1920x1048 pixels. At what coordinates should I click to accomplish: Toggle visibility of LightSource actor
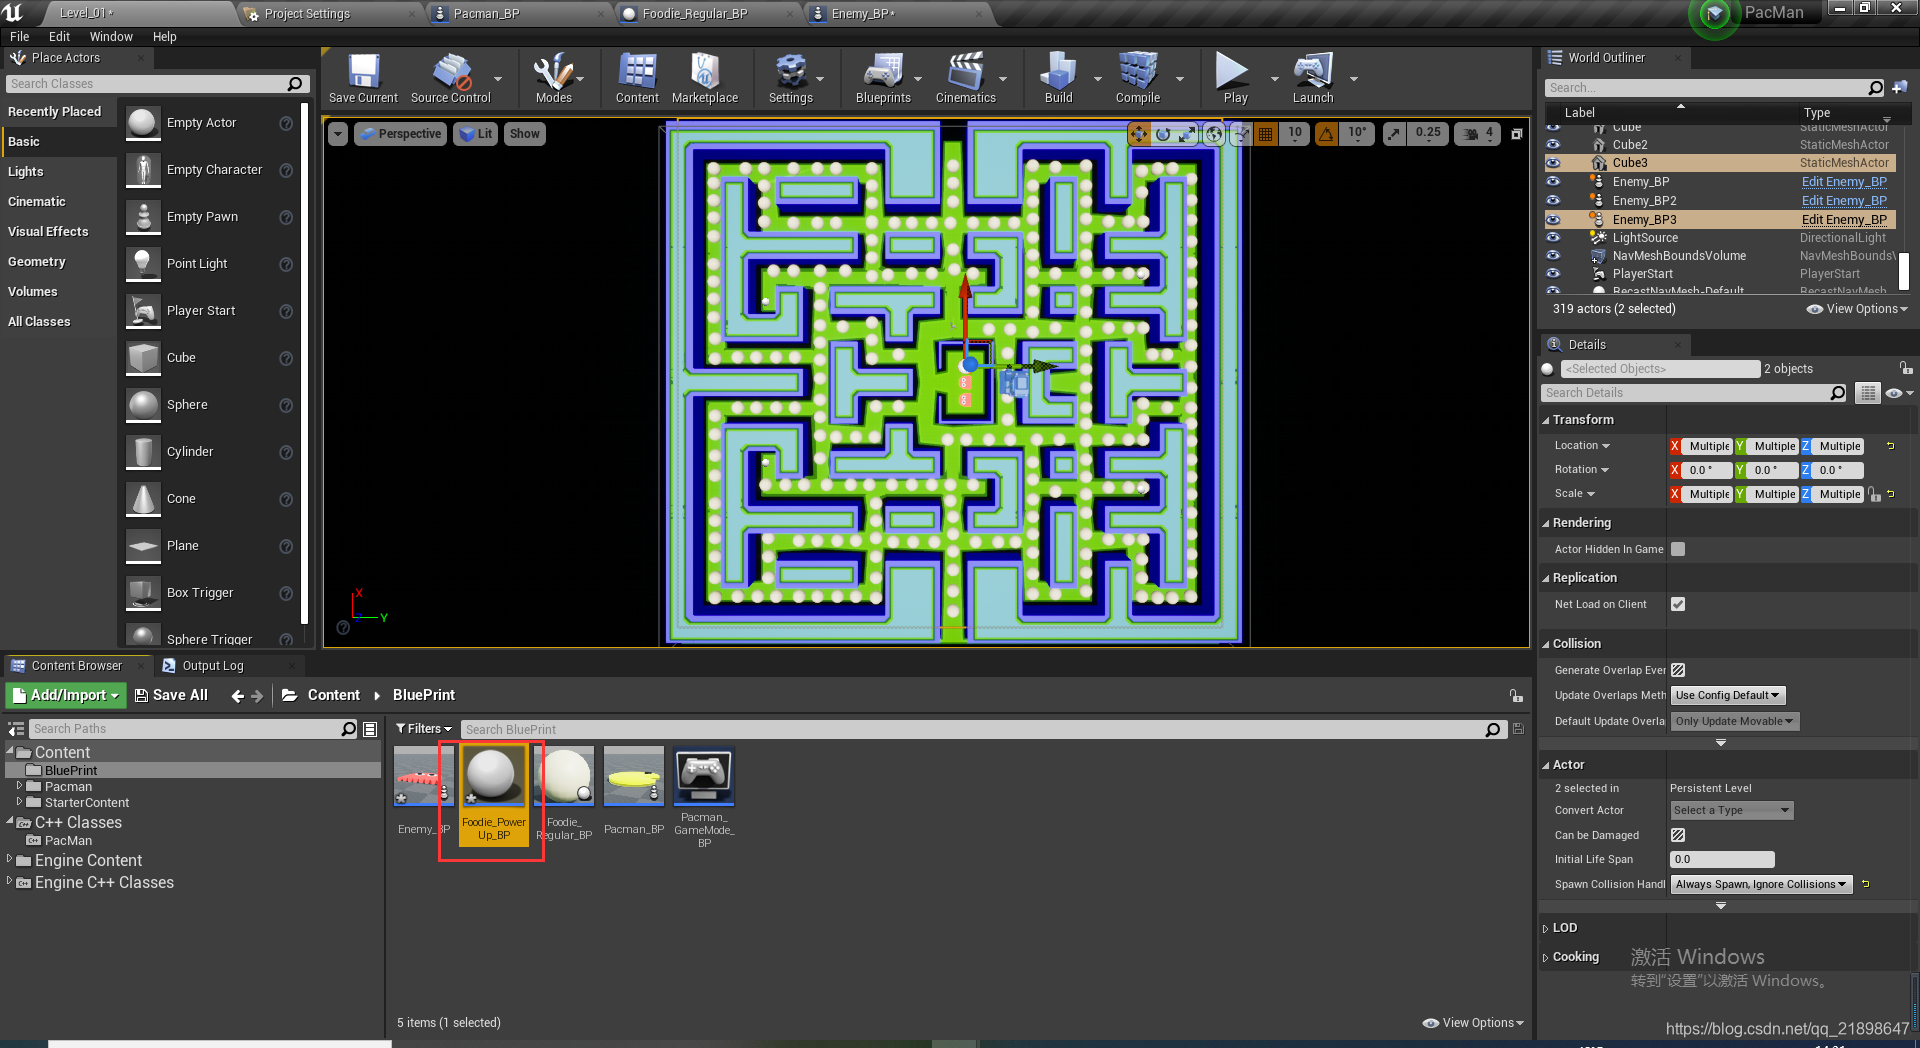click(1553, 238)
